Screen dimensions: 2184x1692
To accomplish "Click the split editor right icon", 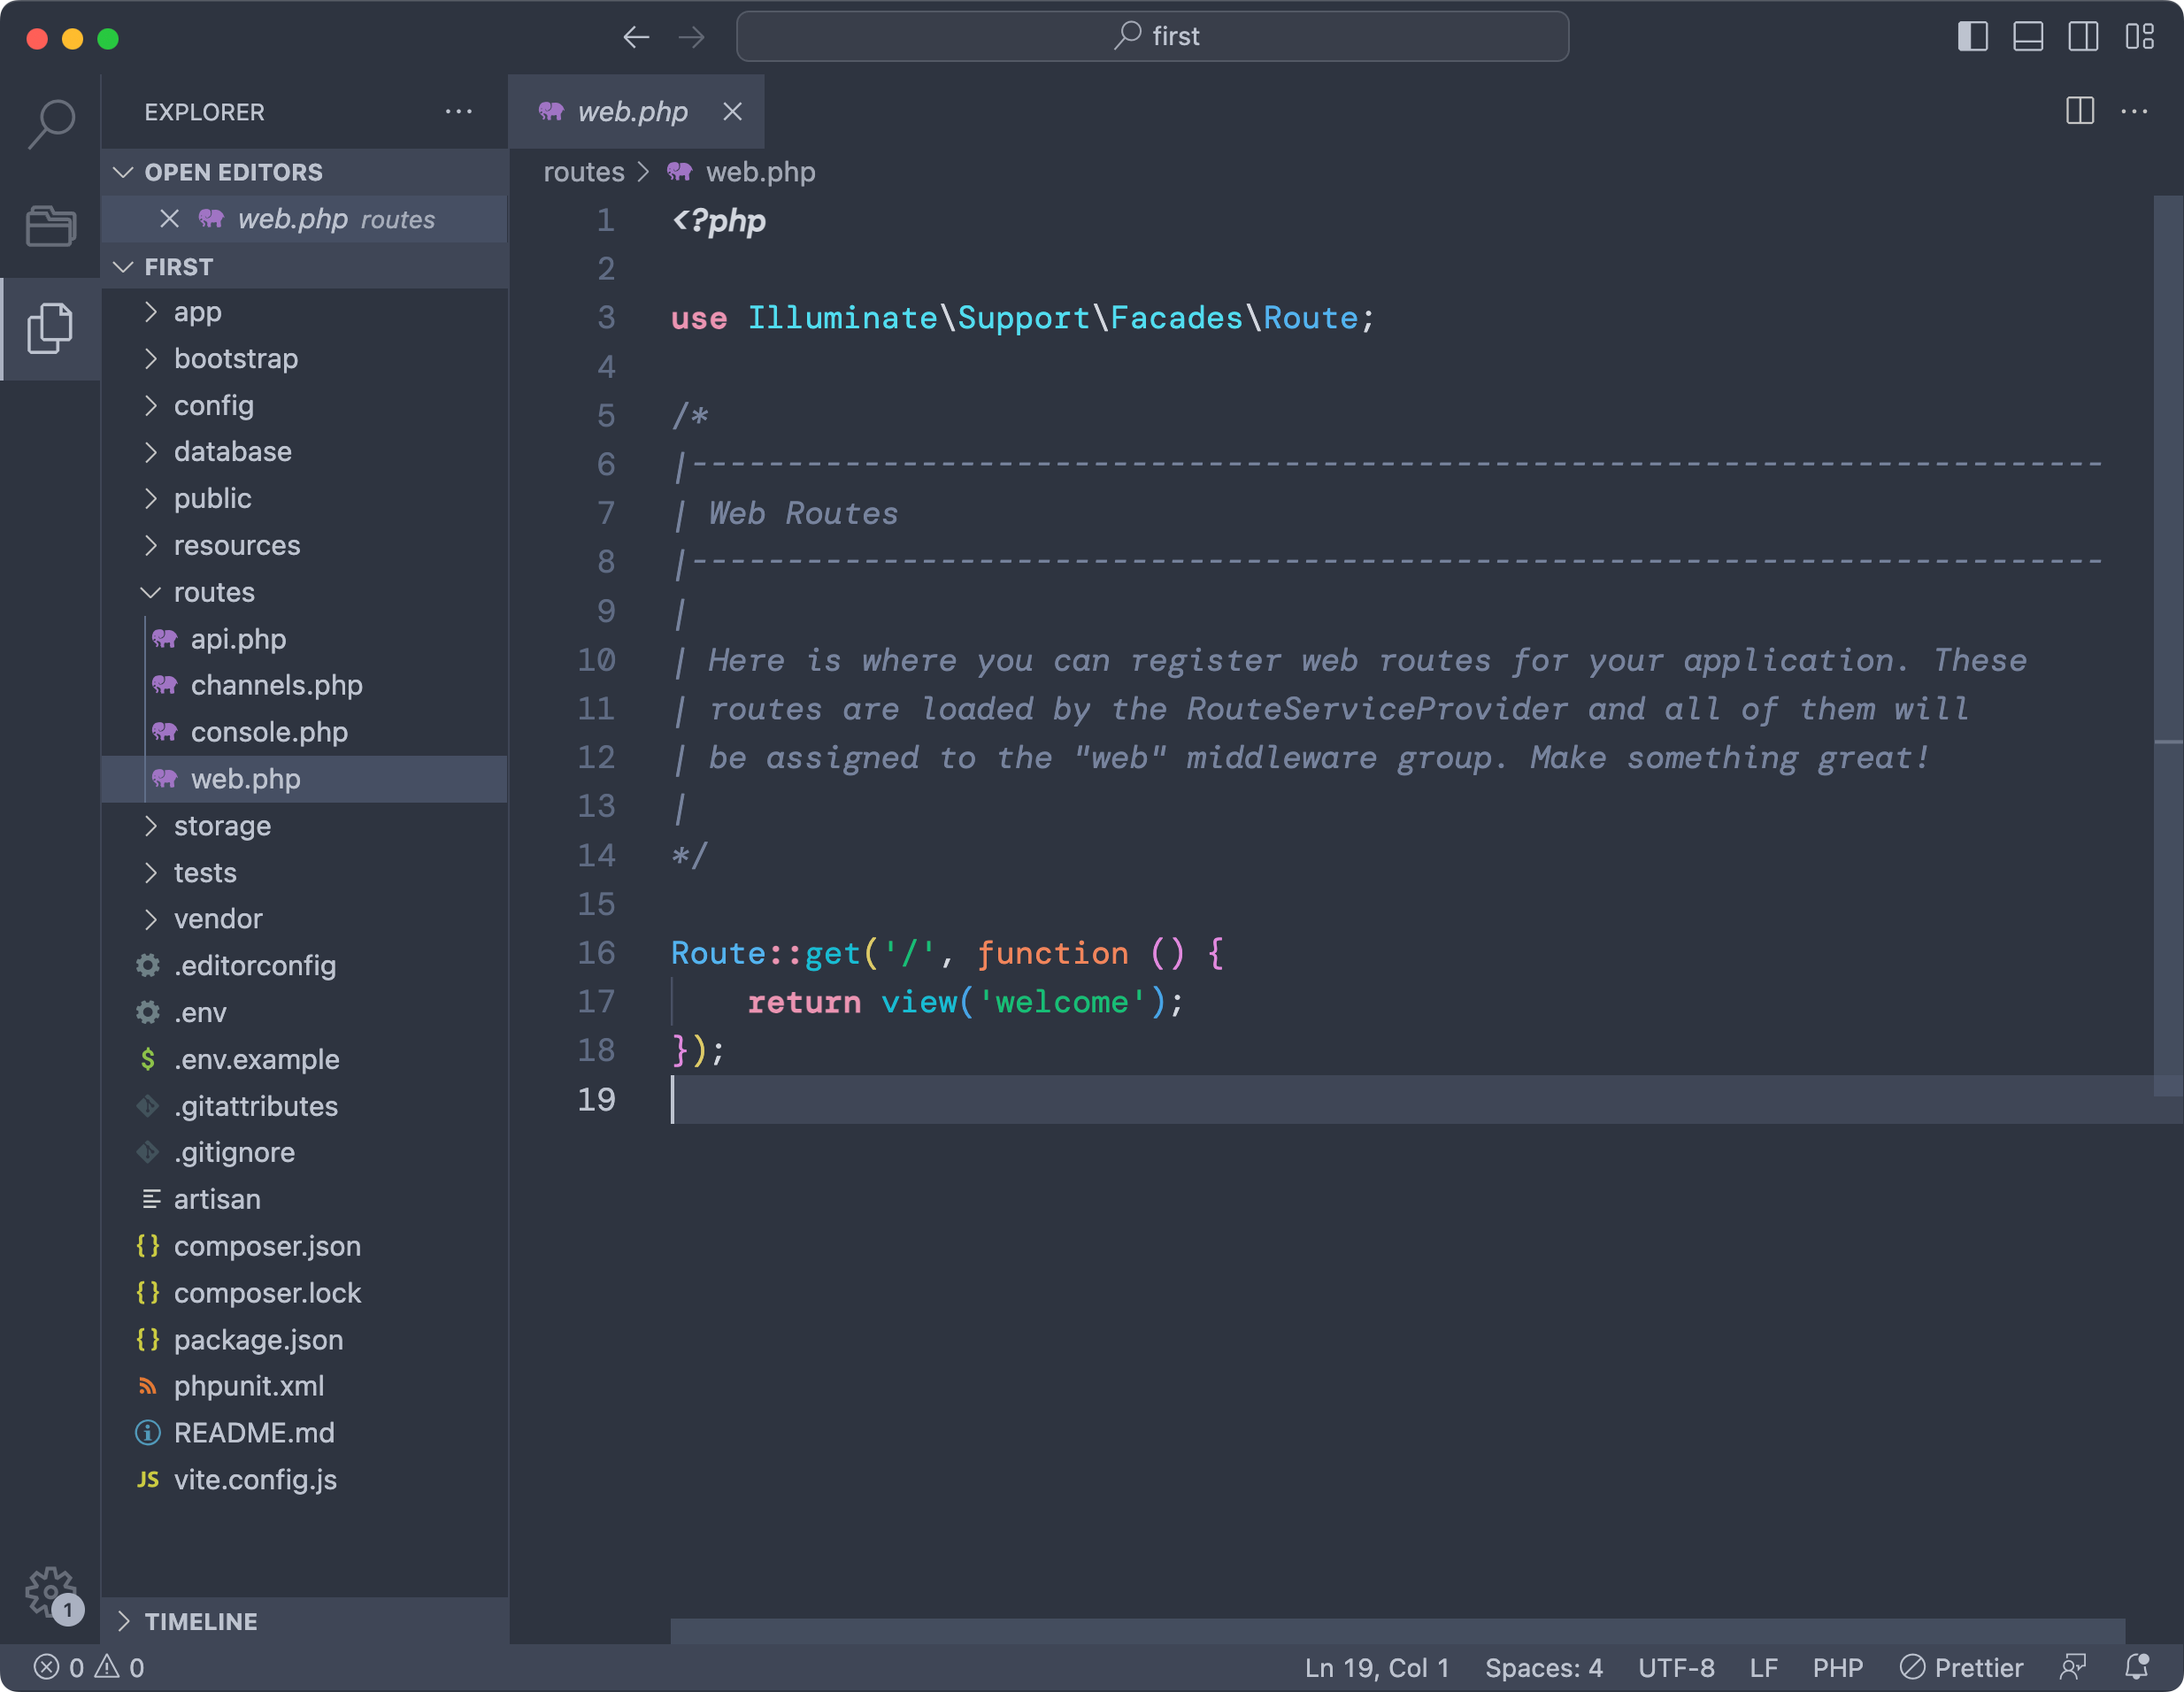I will point(2079,111).
